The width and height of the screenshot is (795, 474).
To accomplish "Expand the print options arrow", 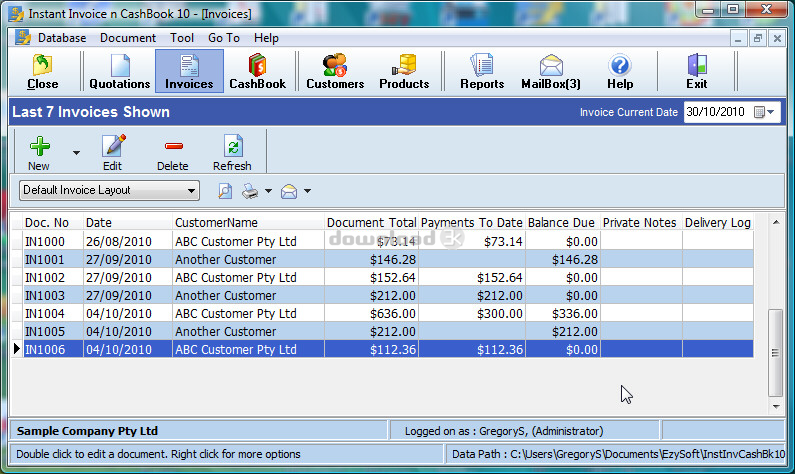I will [268, 191].
